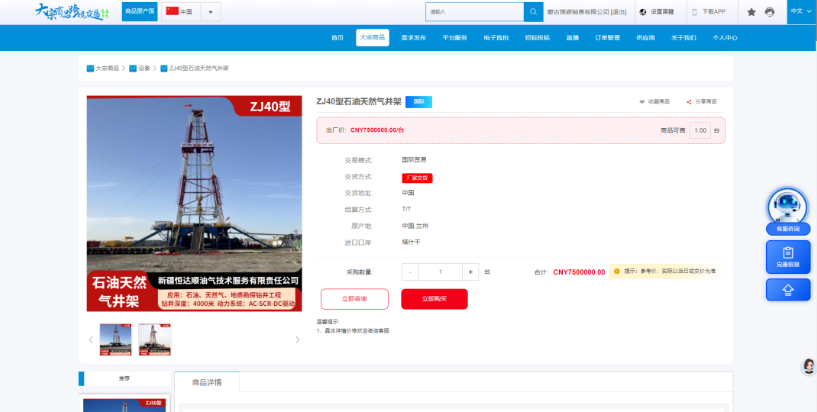
Task: Click the China flag icon
Action: (x=172, y=11)
